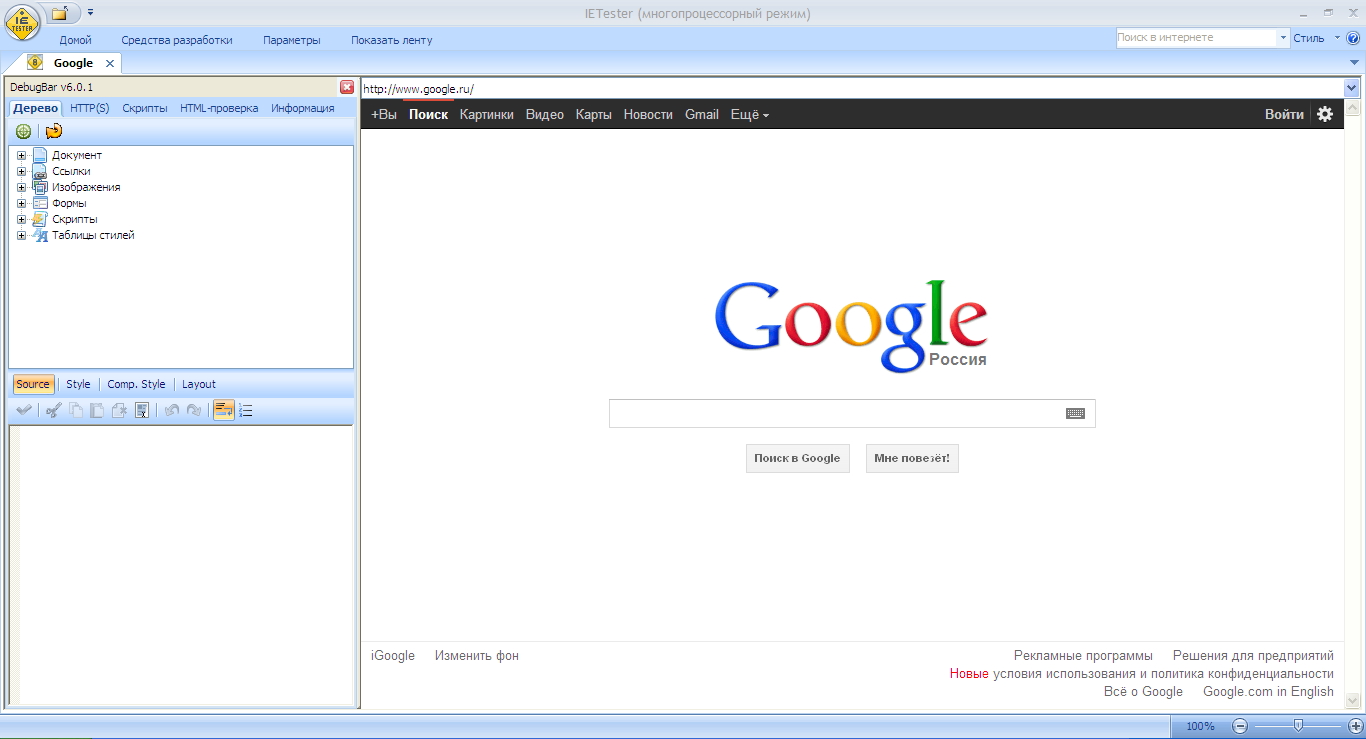Click the element picker target icon in DebugBar
The height and width of the screenshot is (739, 1366).
click(x=23, y=131)
